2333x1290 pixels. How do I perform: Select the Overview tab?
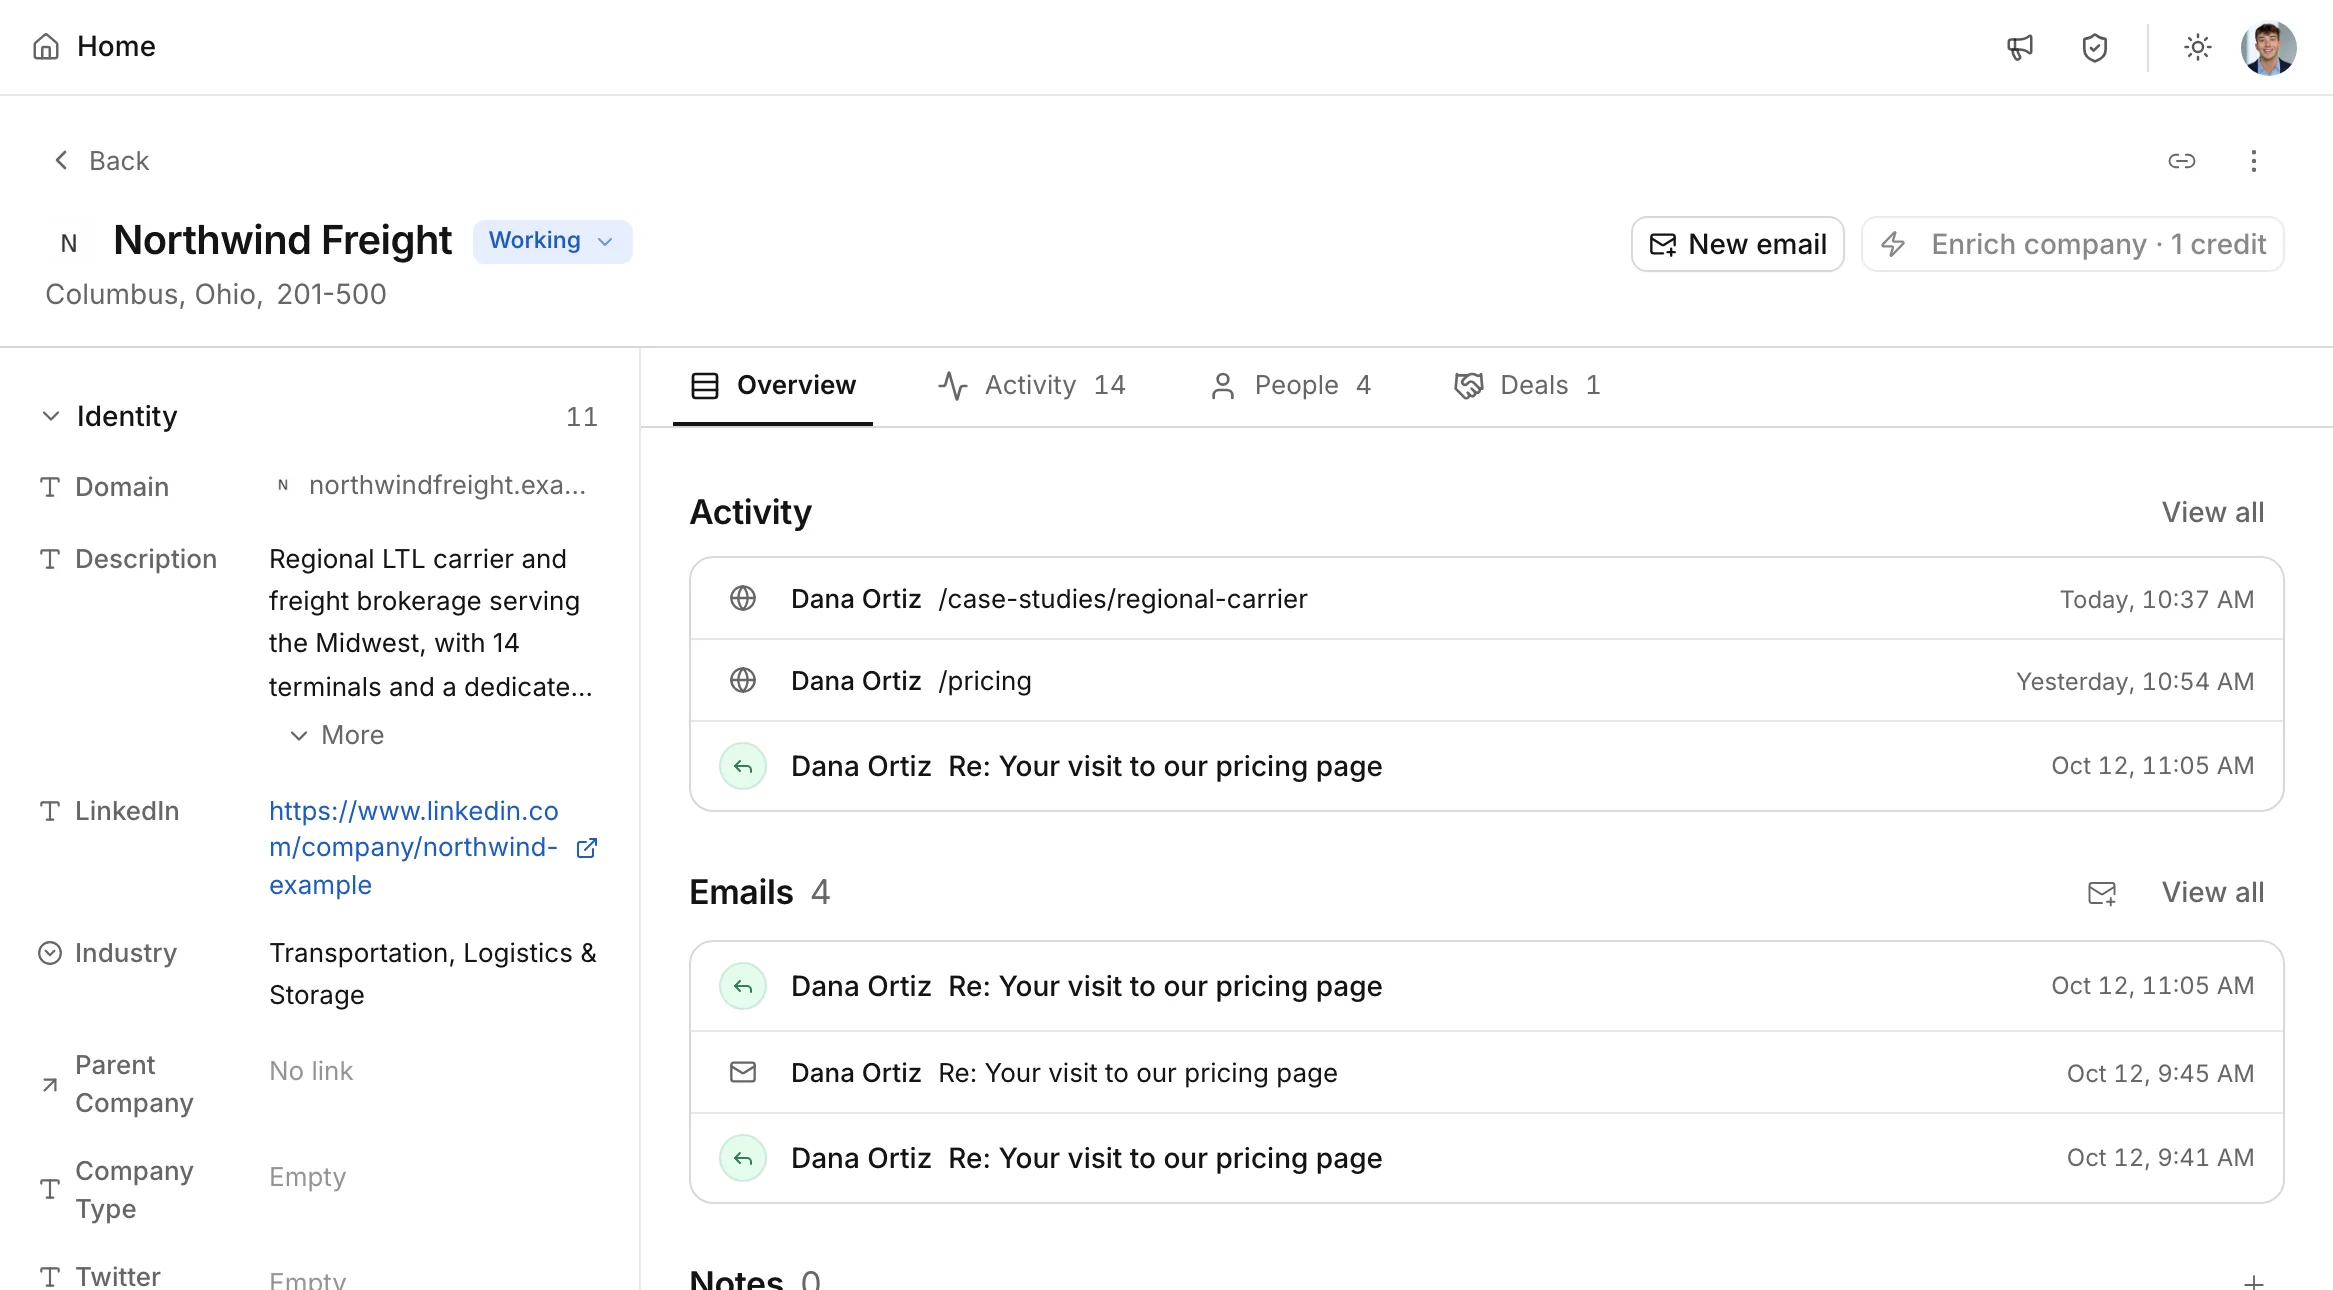773,386
